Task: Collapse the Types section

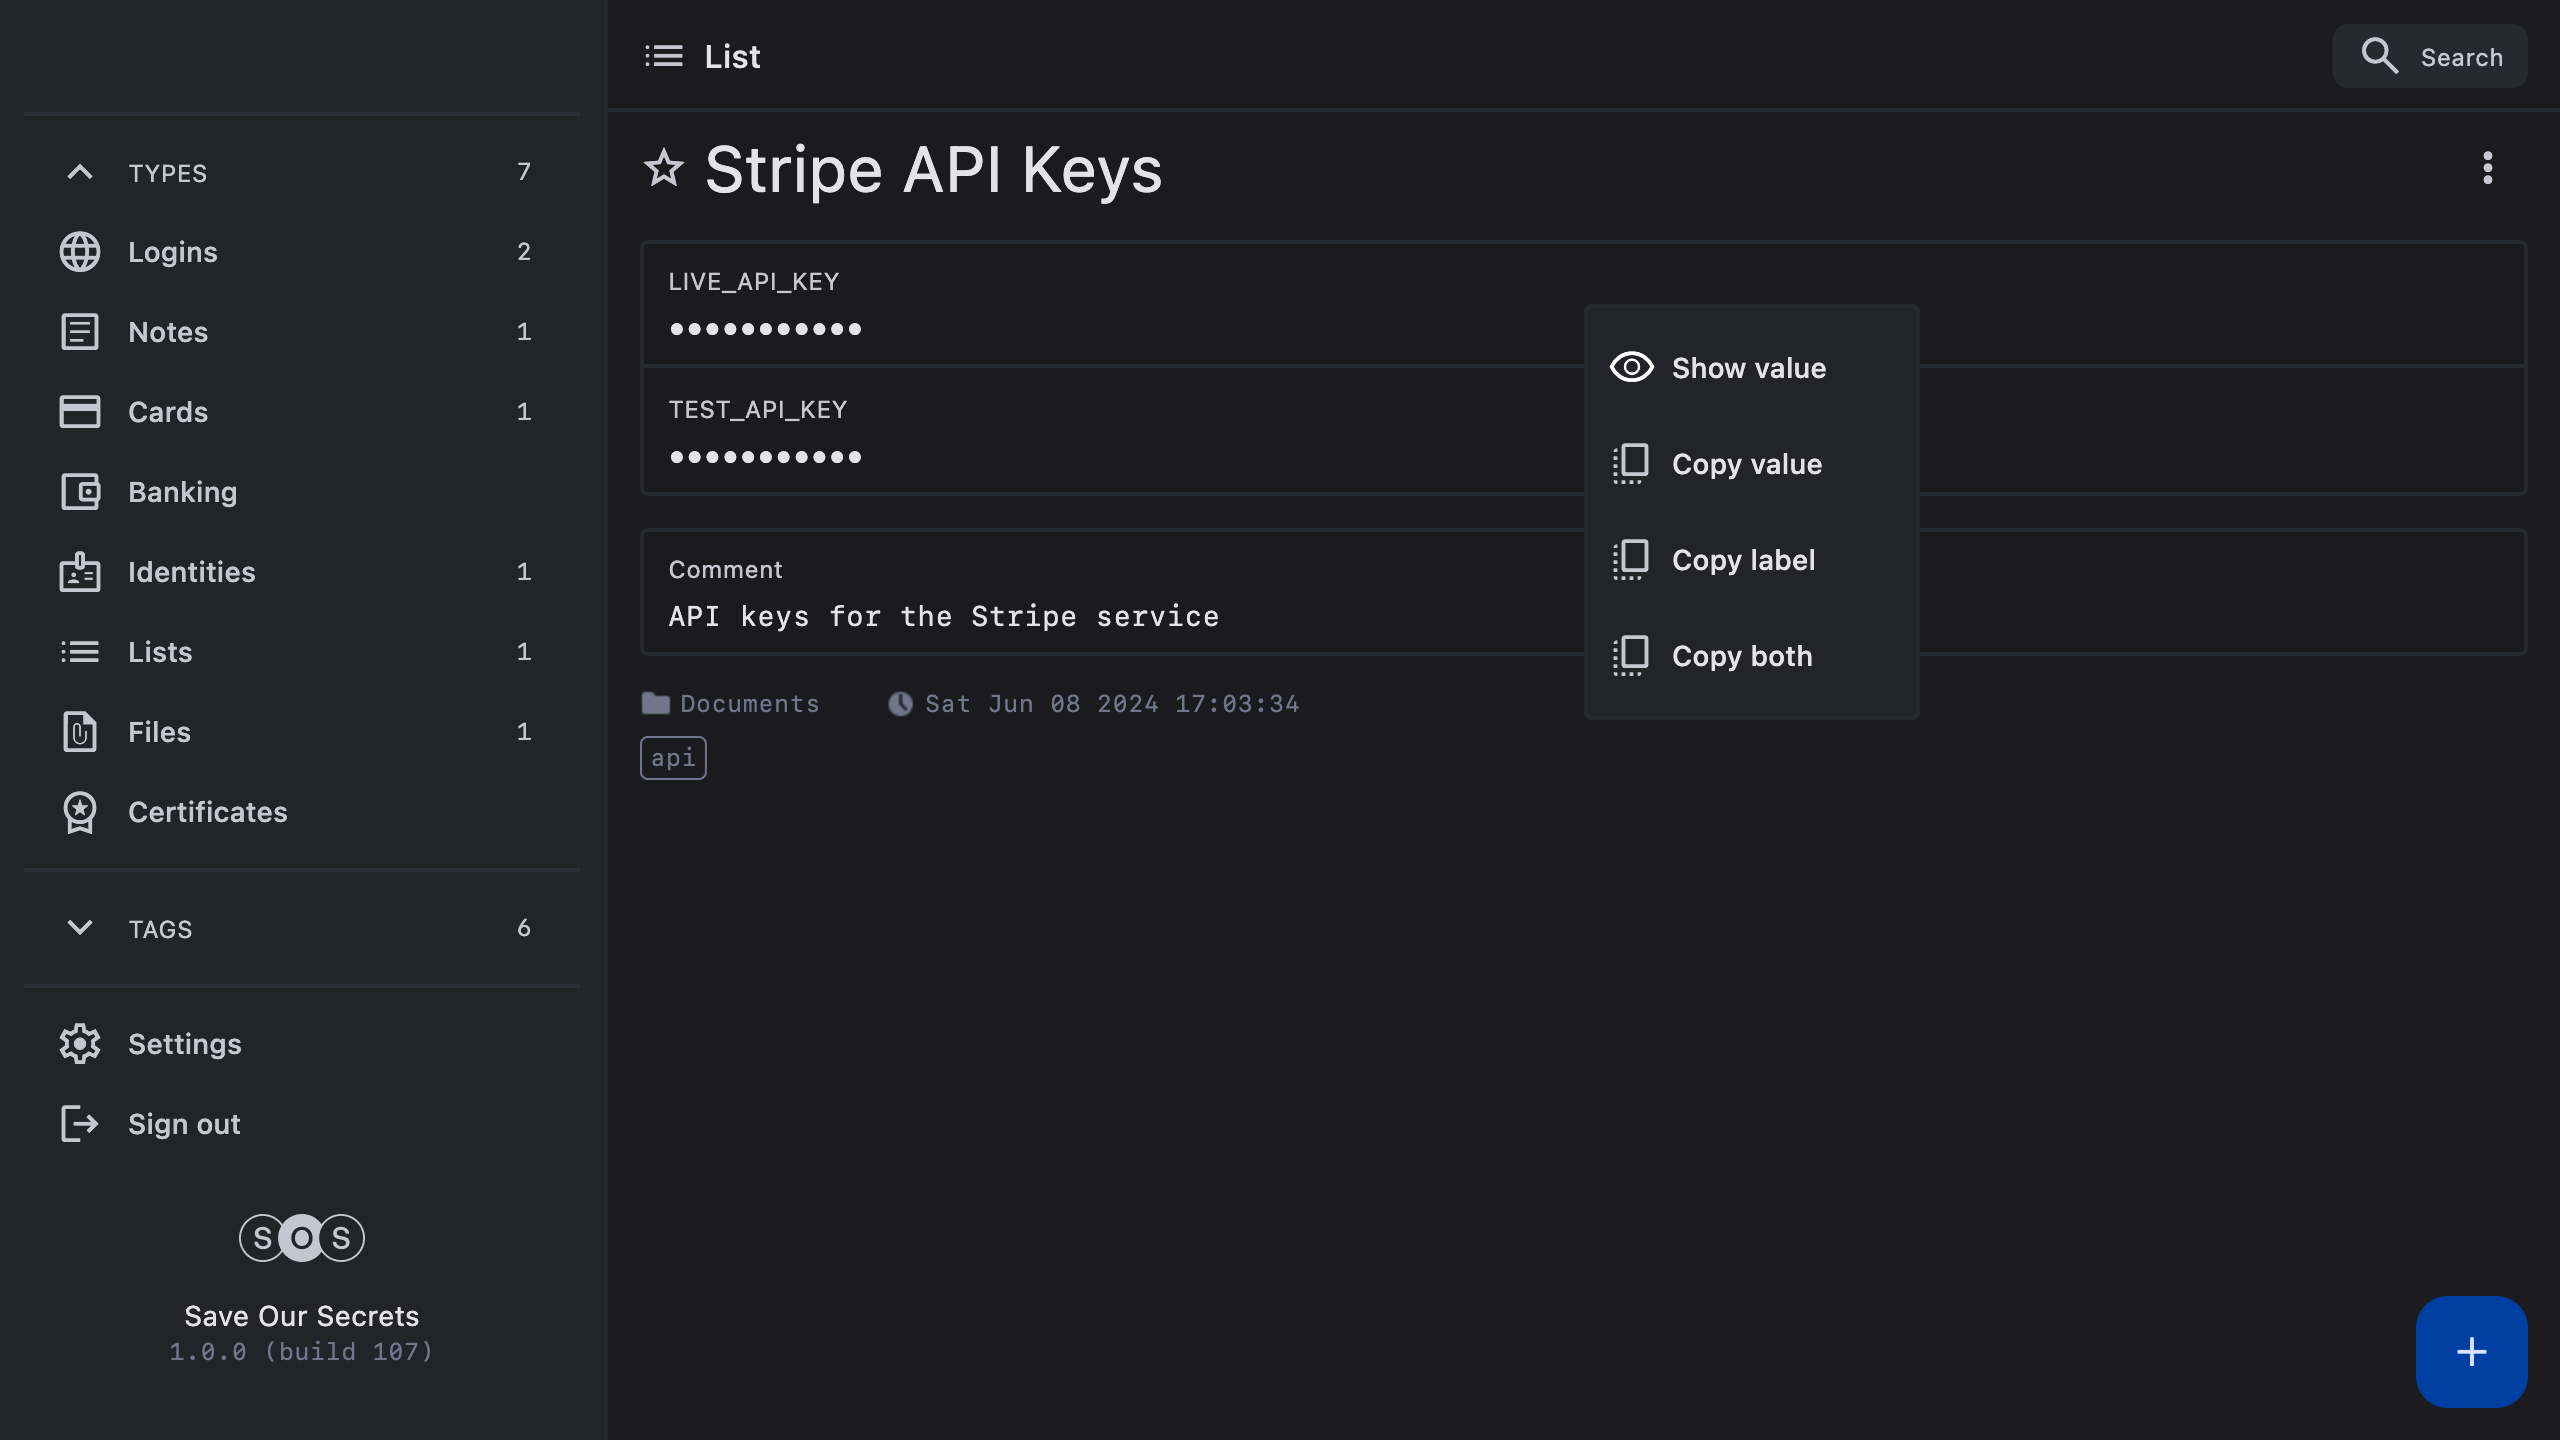Action: click(80, 173)
